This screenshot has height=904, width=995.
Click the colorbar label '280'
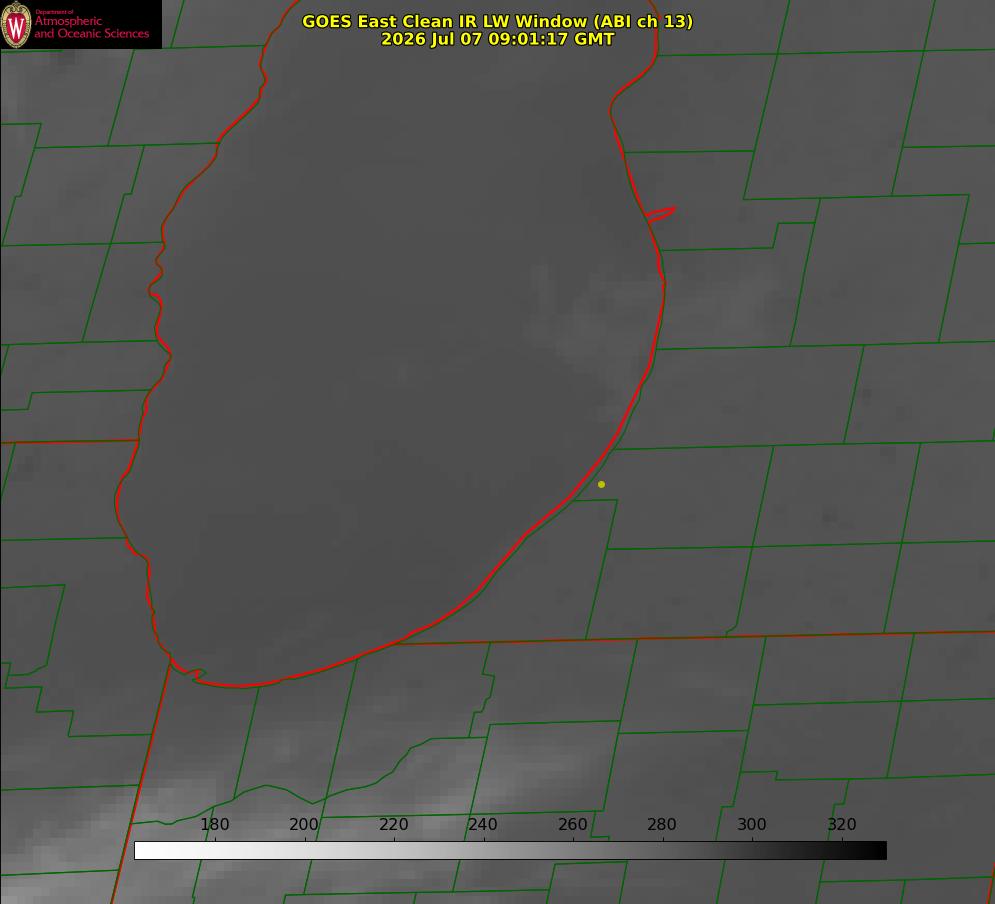(662, 824)
